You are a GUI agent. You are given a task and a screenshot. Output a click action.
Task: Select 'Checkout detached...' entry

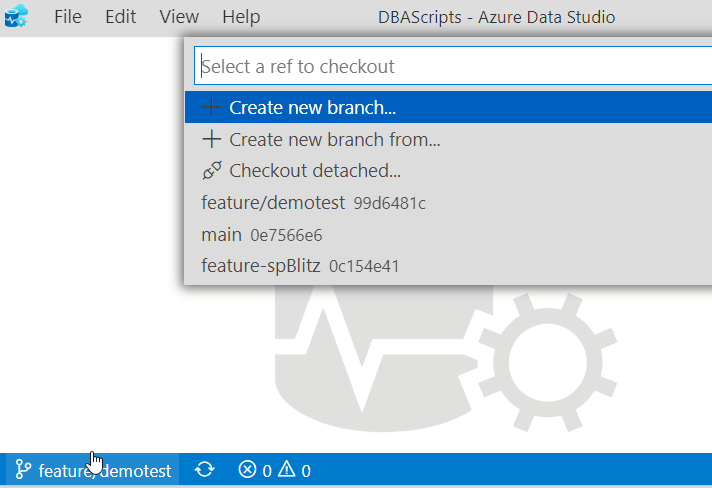314,171
